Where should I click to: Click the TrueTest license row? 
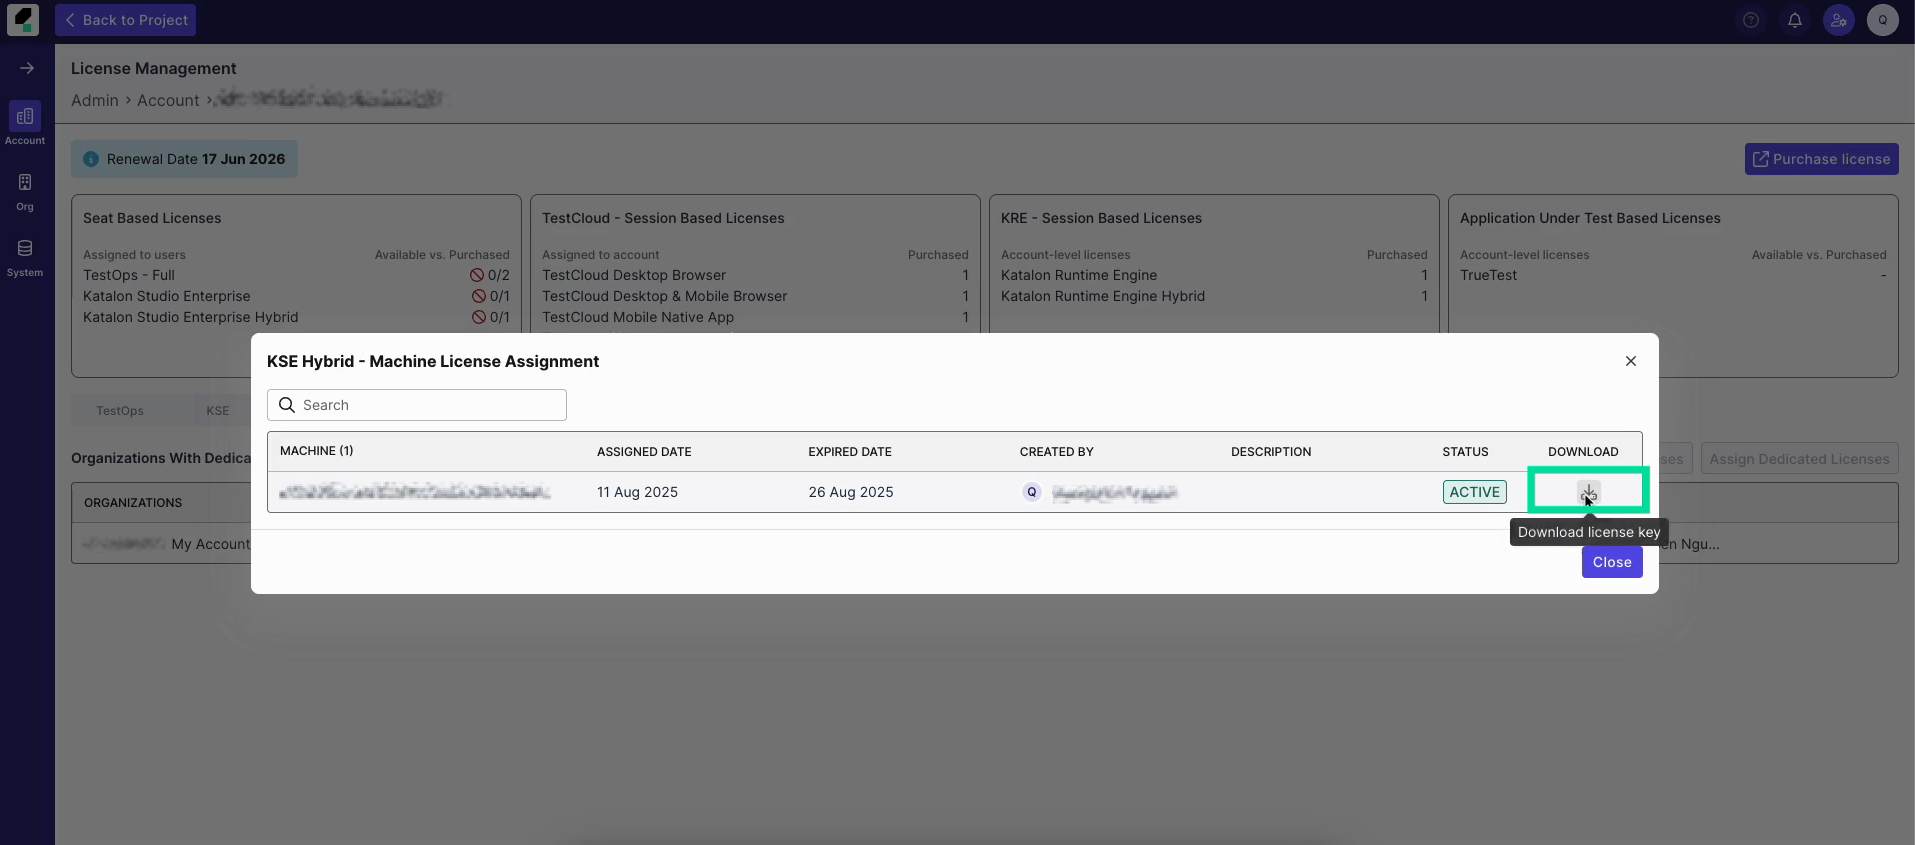[1673, 275]
